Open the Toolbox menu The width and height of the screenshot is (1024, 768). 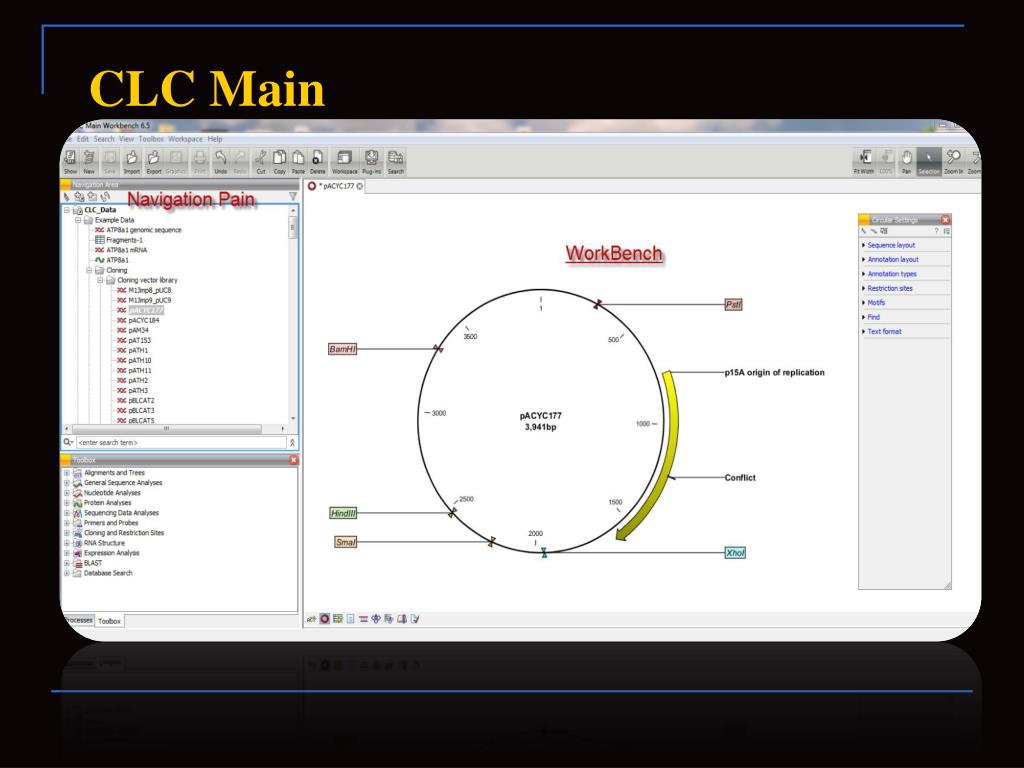(151, 139)
